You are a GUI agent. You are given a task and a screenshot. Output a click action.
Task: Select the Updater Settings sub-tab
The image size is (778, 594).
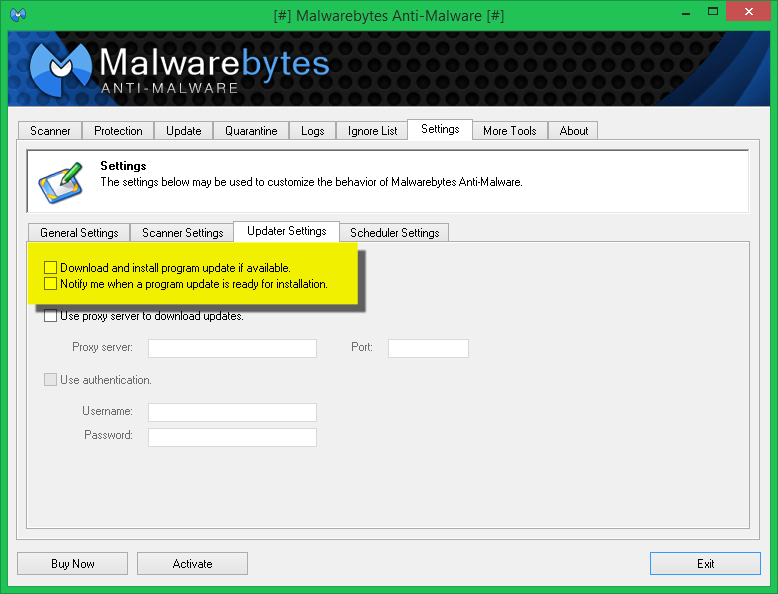tap(286, 231)
